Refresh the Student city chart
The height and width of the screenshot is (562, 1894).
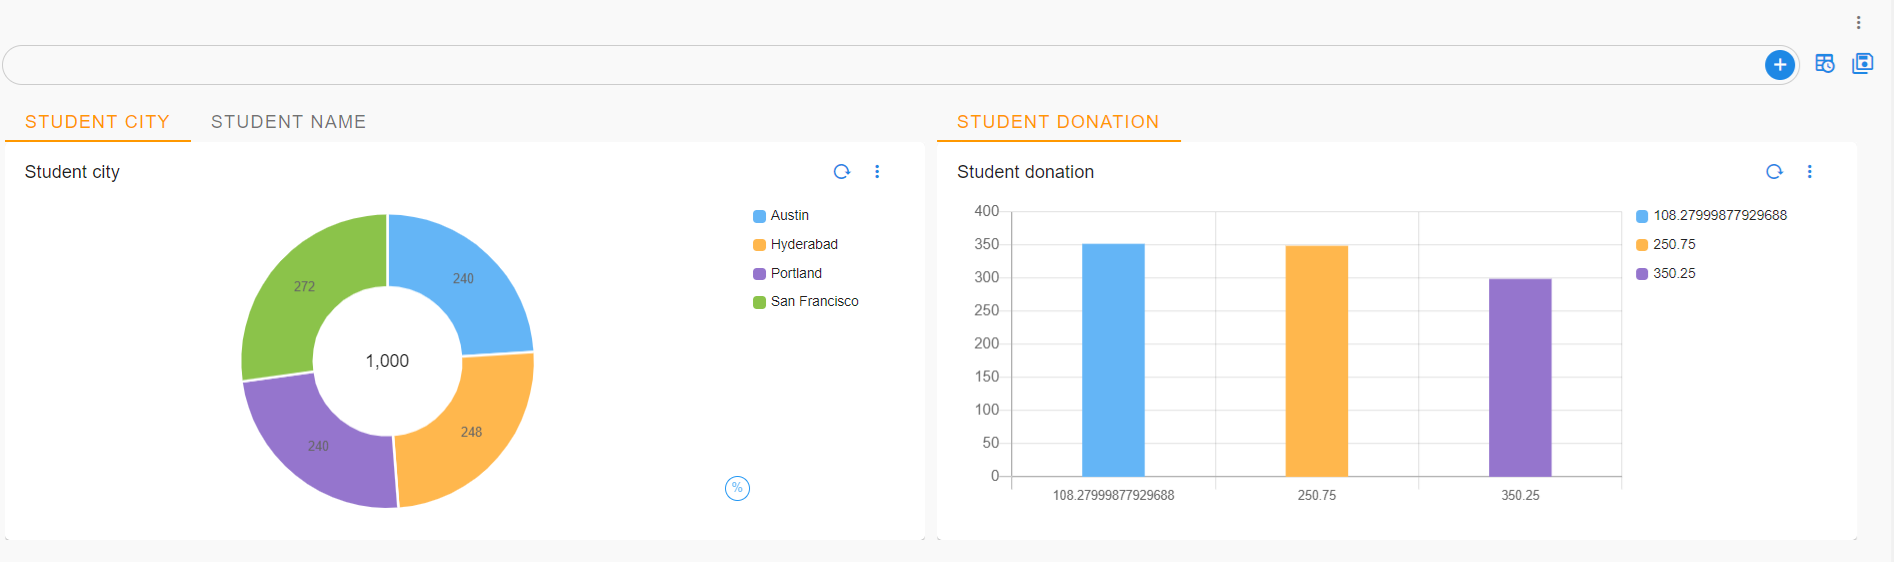click(841, 172)
